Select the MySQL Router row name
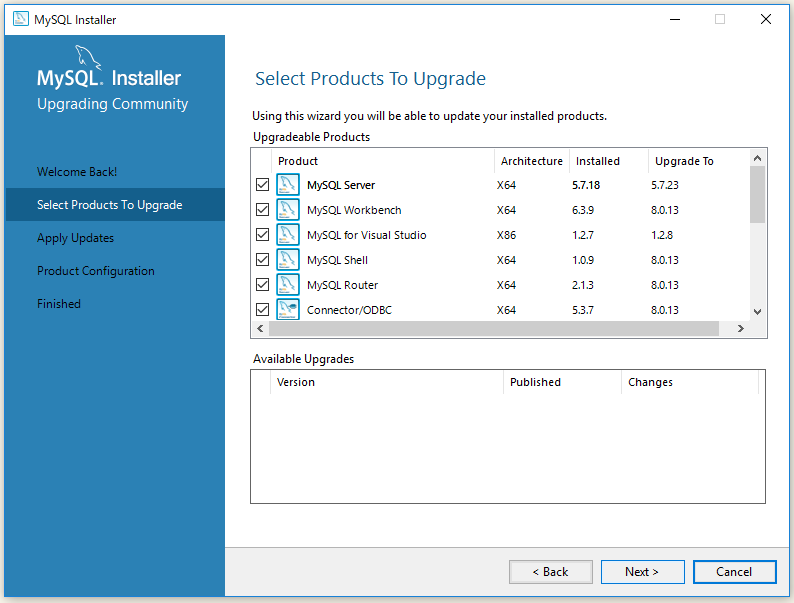Screen dimensions: 794x603 point(342,285)
